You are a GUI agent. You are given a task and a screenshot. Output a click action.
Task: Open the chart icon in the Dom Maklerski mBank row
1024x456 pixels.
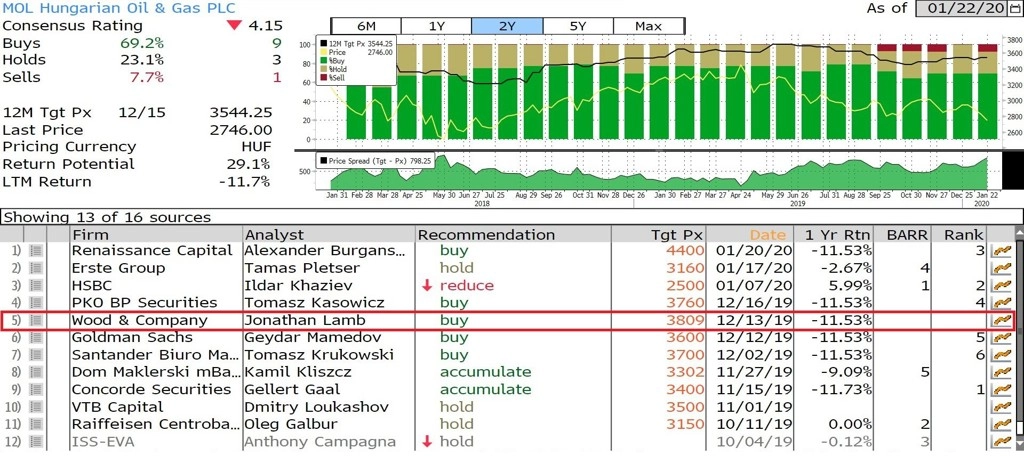click(x=1000, y=372)
